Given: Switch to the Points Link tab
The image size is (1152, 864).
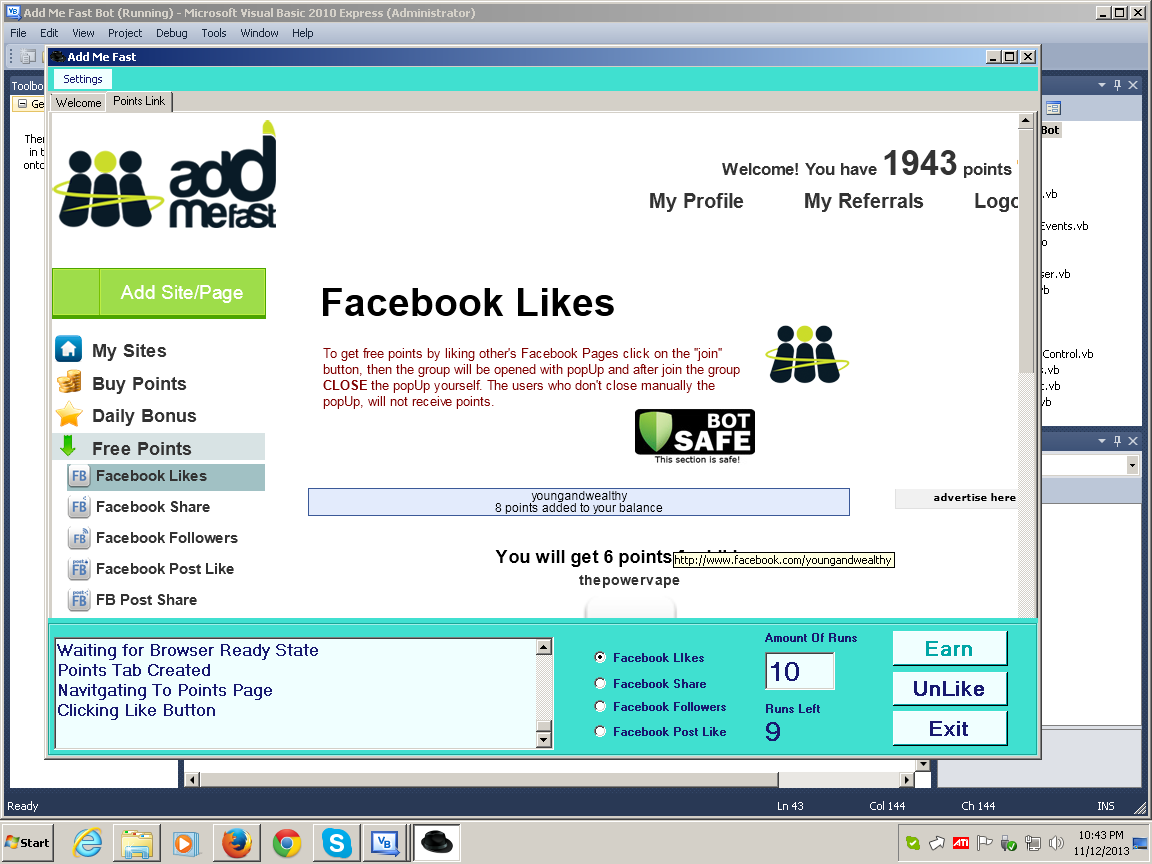Looking at the screenshot, I should 139,101.
